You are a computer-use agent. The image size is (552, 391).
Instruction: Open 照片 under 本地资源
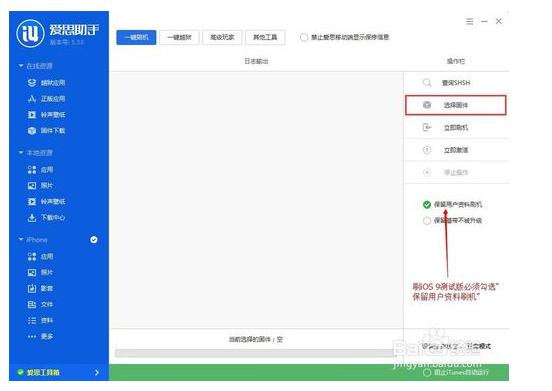(40, 185)
